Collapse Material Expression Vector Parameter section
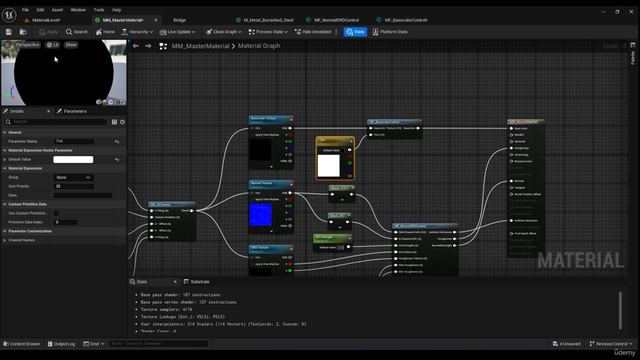 [x=5, y=150]
